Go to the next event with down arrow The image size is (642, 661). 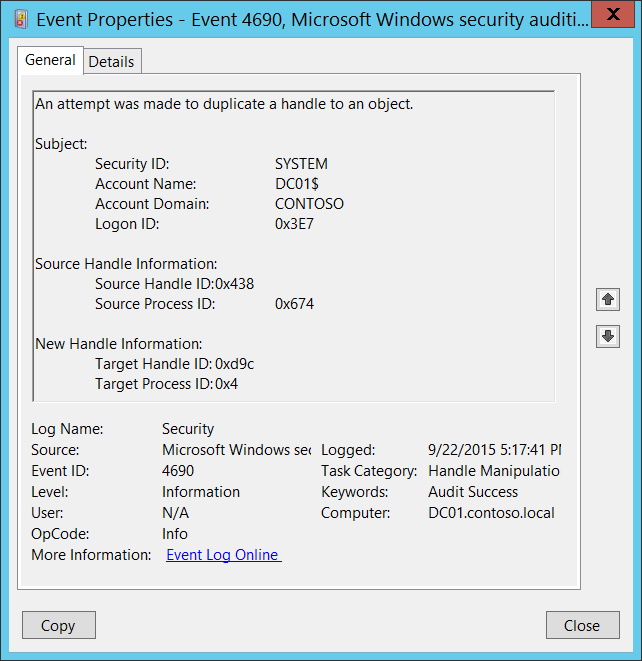[x=608, y=336]
